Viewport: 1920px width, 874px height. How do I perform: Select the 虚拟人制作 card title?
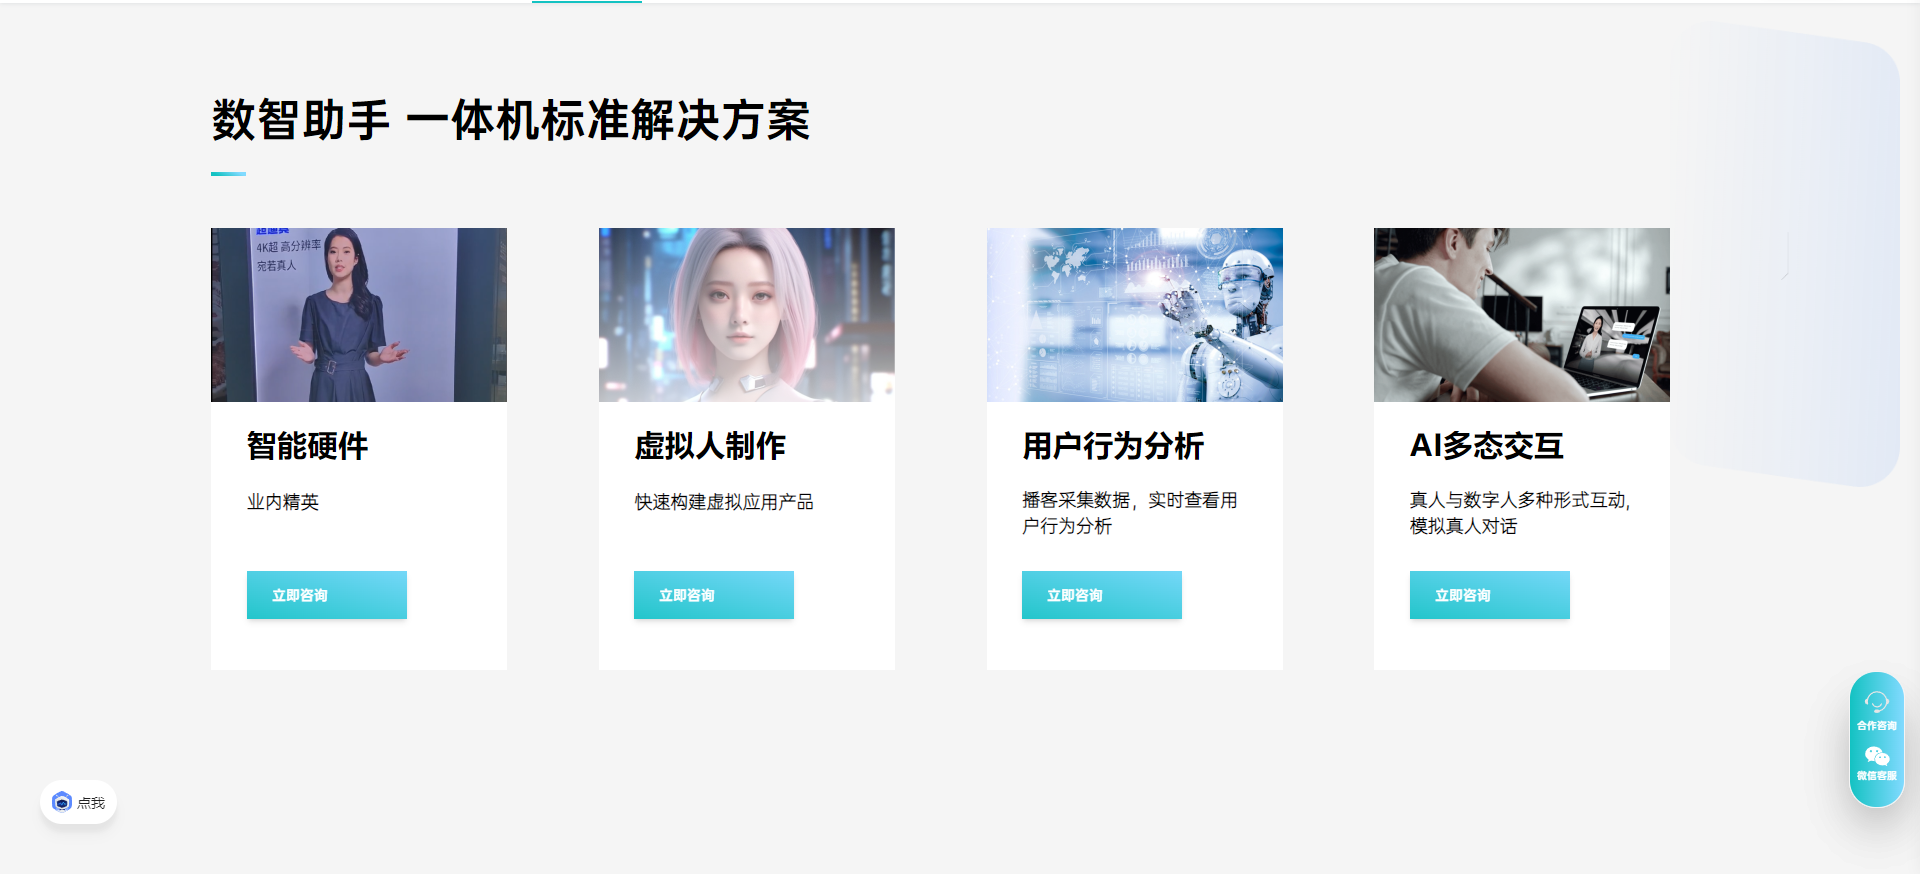click(710, 446)
